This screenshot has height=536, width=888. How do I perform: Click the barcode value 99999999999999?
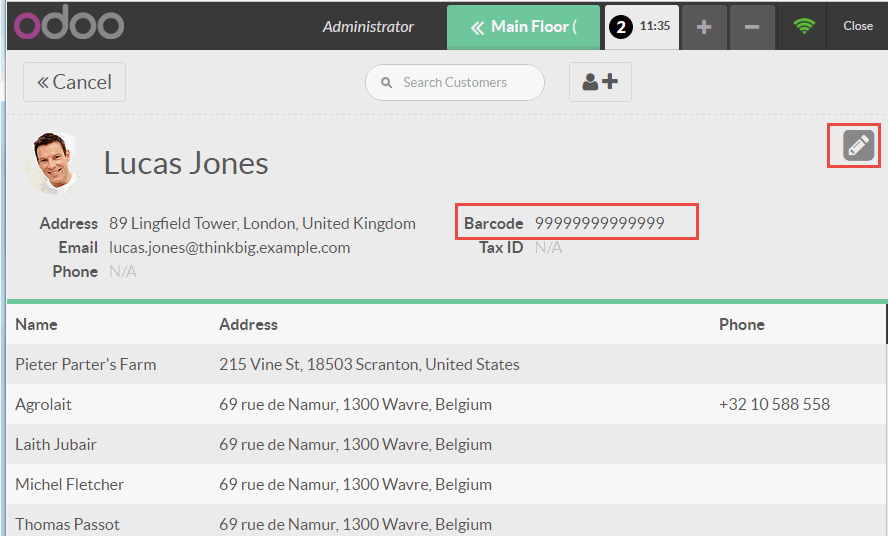pos(599,223)
